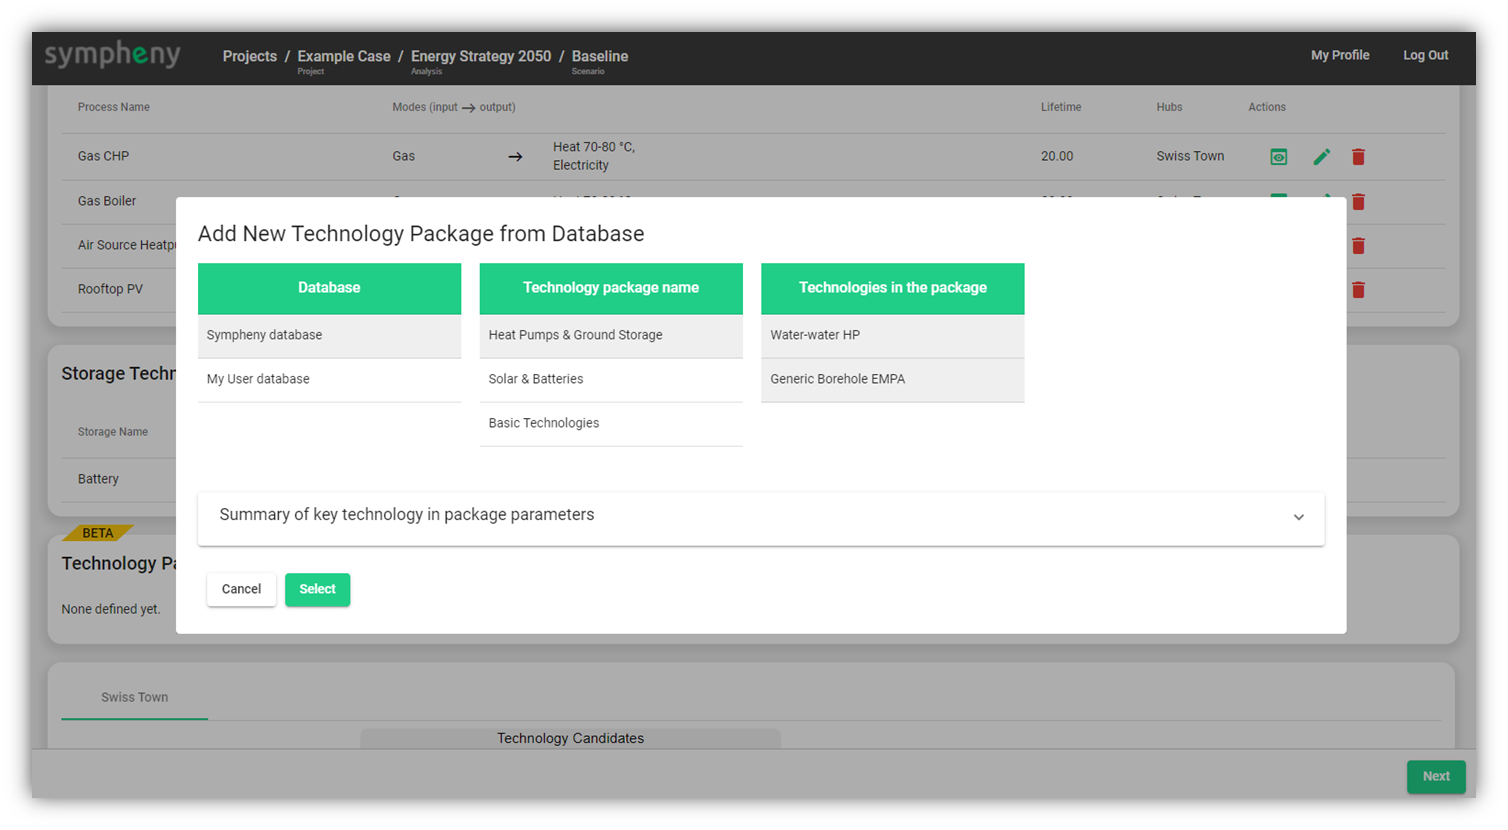Click the eye view icon for Gas CHP

(x=1278, y=157)
